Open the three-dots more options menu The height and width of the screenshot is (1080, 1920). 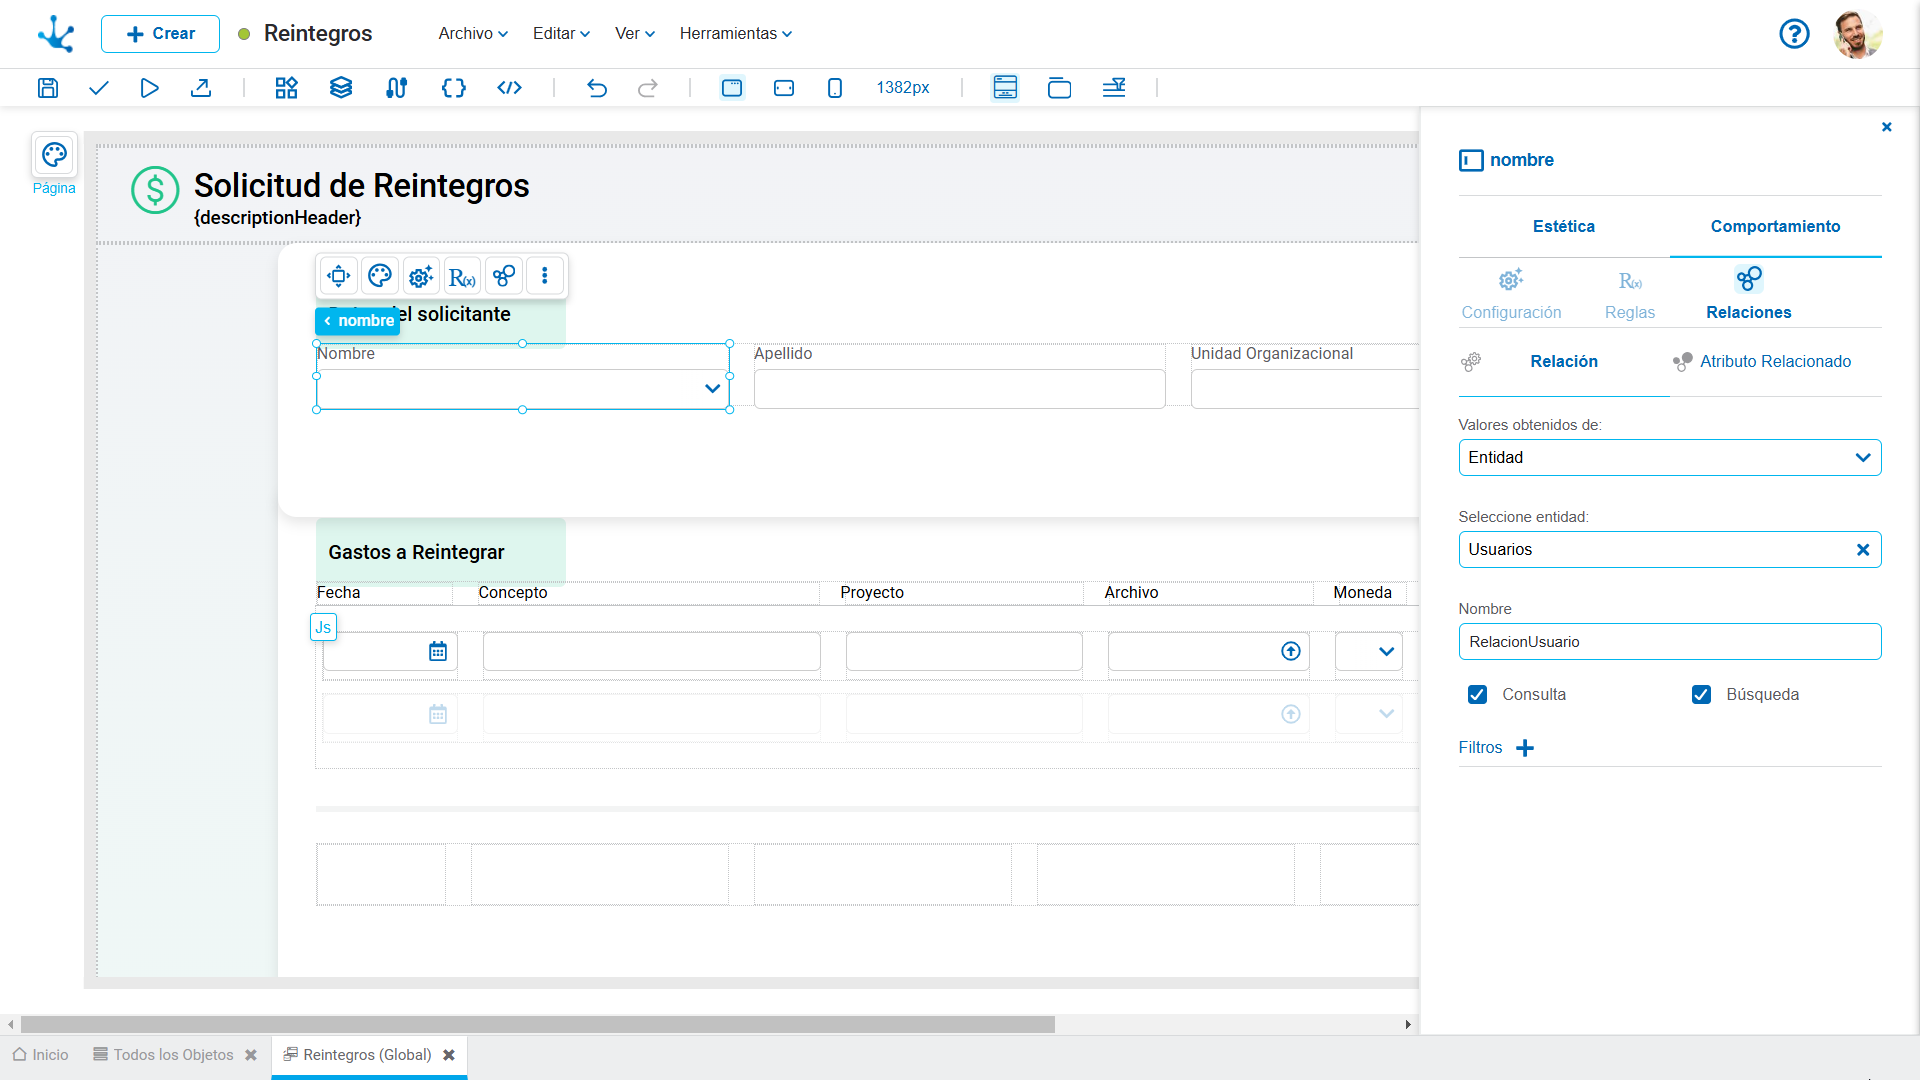tap(545, 276)
